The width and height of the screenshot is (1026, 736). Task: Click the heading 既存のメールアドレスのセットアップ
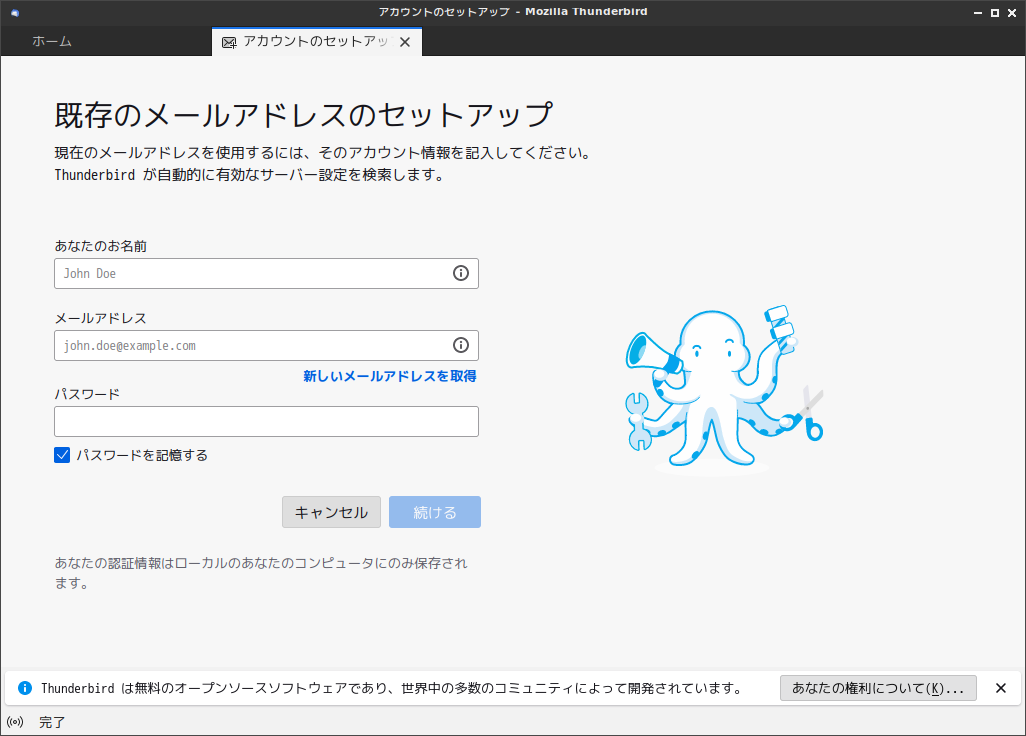tap(304, 115)
